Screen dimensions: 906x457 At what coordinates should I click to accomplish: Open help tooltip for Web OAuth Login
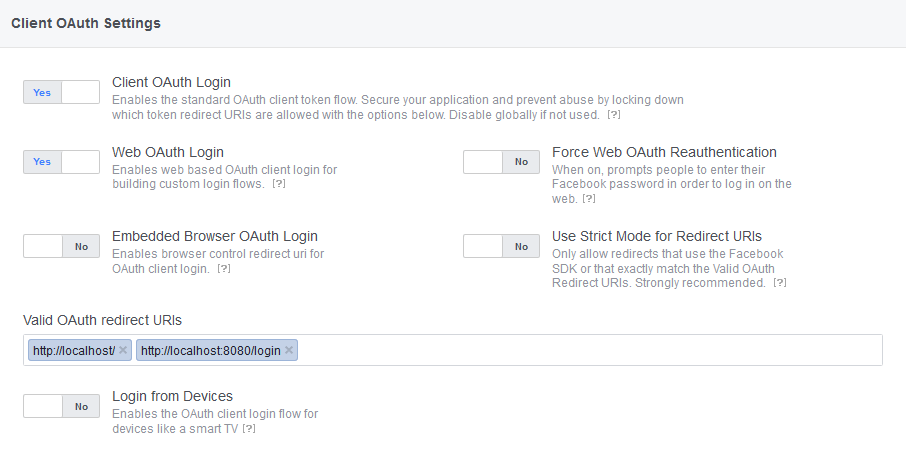[x=279, y=185]
